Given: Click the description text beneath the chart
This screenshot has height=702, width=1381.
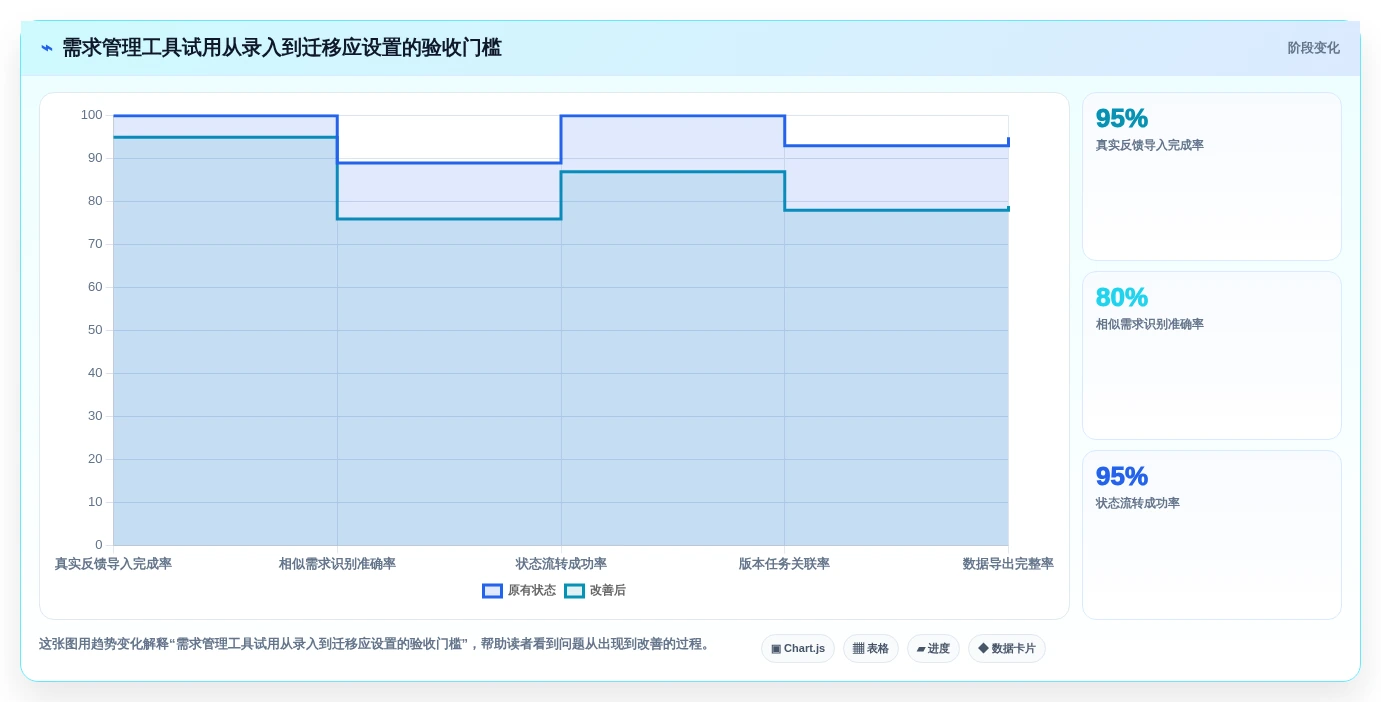Looking at the screenshot, I should click(376, 645).
